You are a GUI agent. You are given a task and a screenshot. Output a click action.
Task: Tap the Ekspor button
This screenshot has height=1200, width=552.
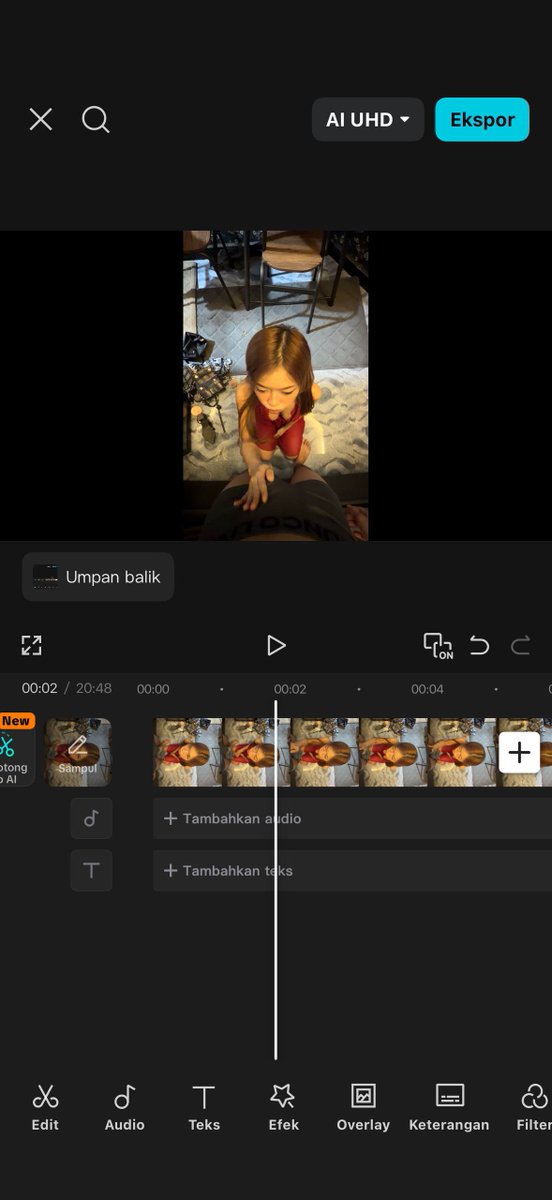482,120
